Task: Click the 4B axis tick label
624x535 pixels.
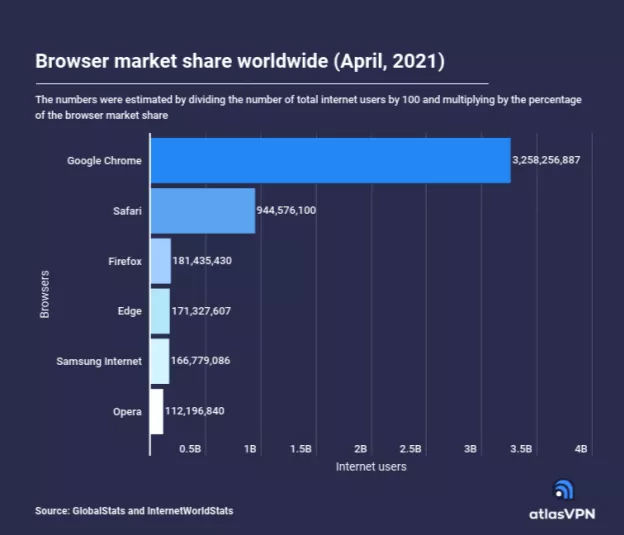Action: (581, 449)
